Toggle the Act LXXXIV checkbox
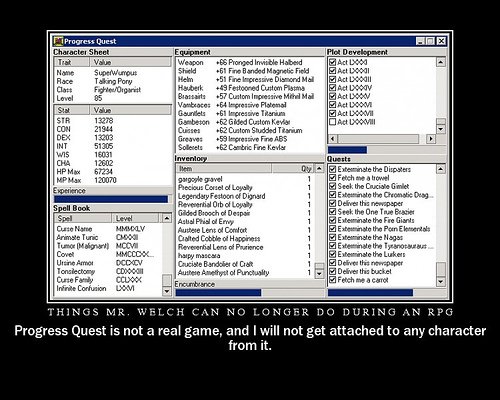The image size is (500, 400). click(x=332, y=88)
